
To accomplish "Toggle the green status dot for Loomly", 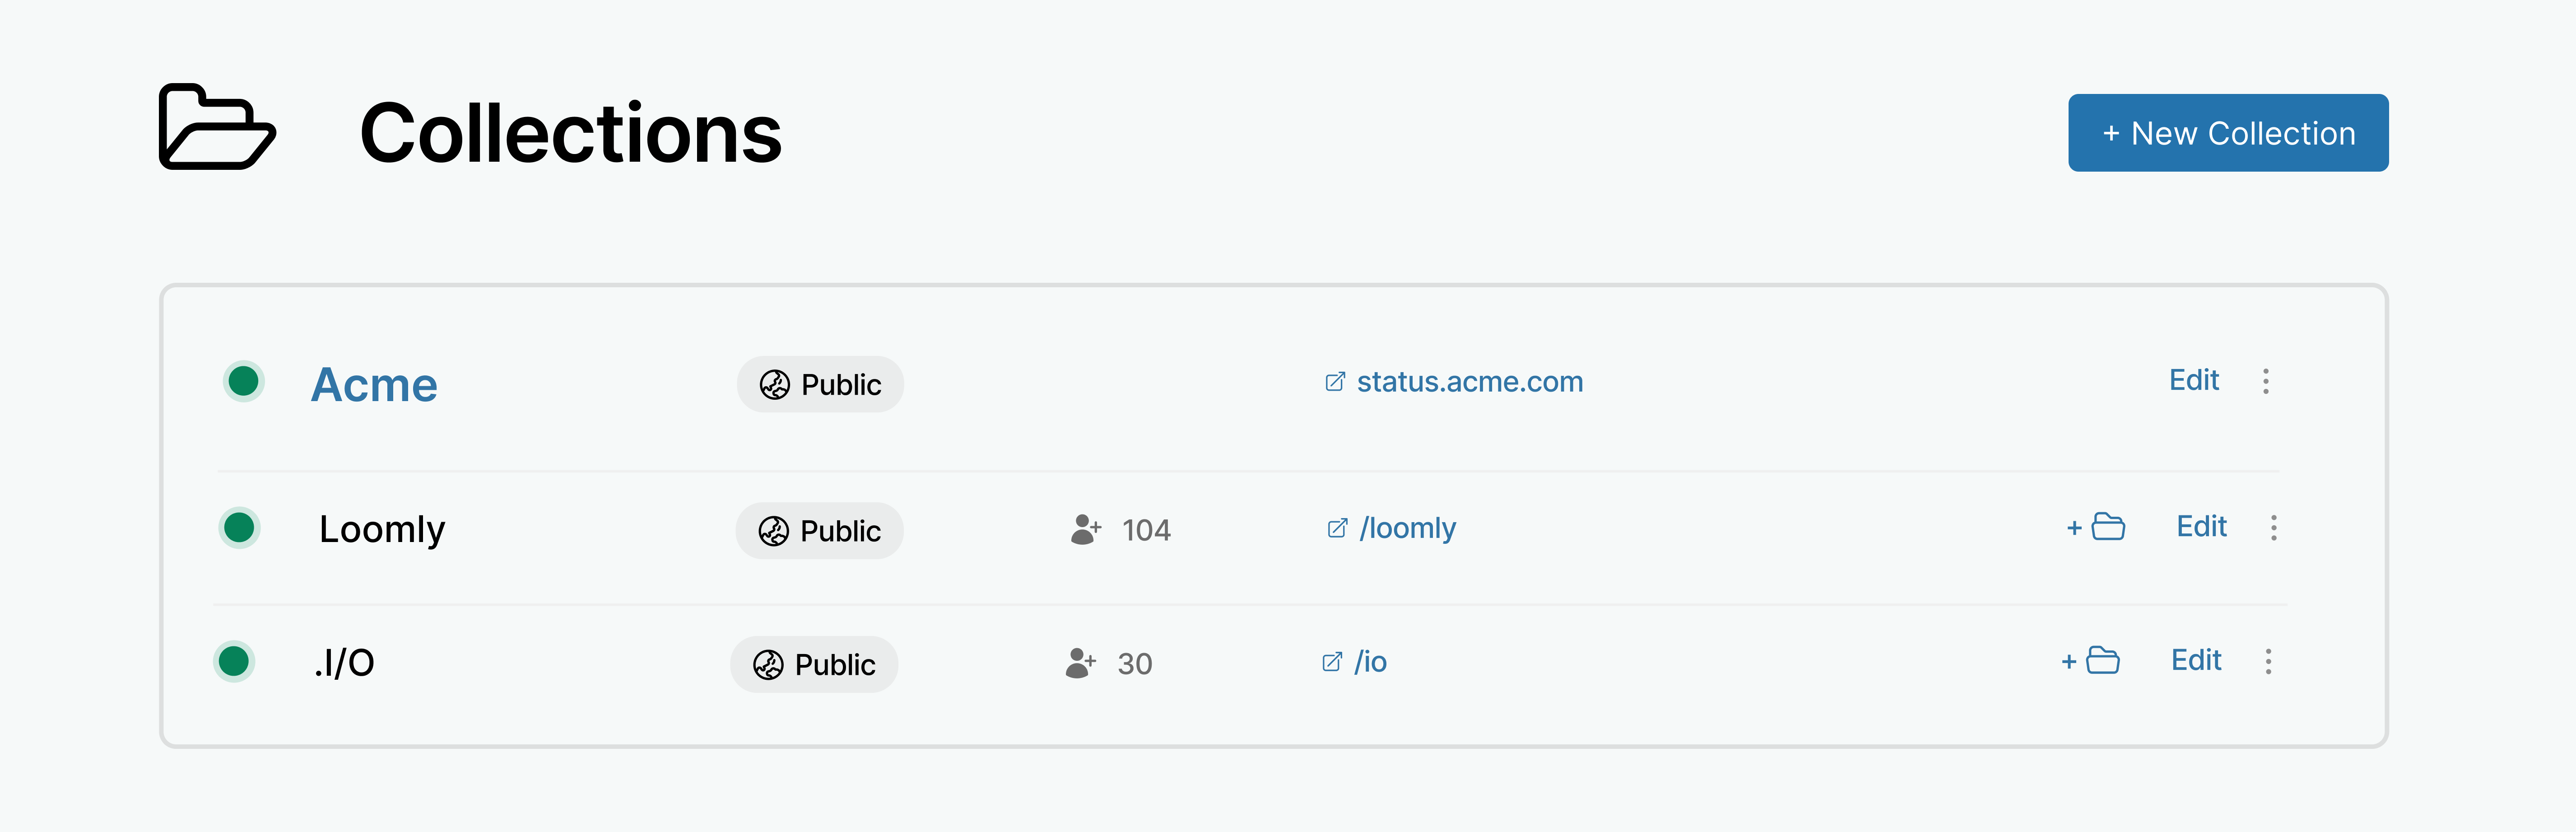I will [x=241, y=528].
